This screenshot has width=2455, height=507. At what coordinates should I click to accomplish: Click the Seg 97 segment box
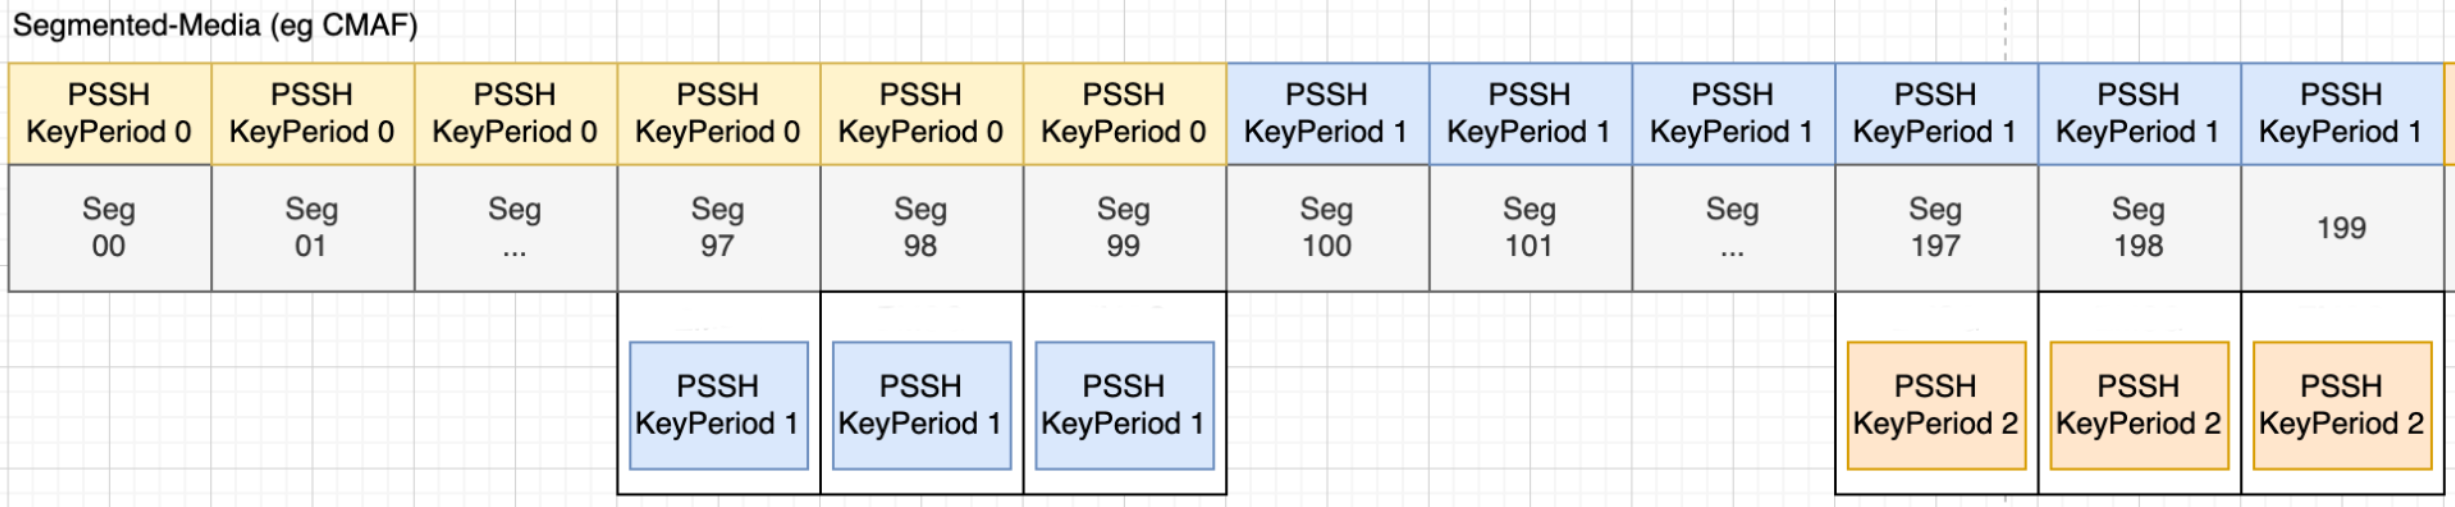(718, 228)
